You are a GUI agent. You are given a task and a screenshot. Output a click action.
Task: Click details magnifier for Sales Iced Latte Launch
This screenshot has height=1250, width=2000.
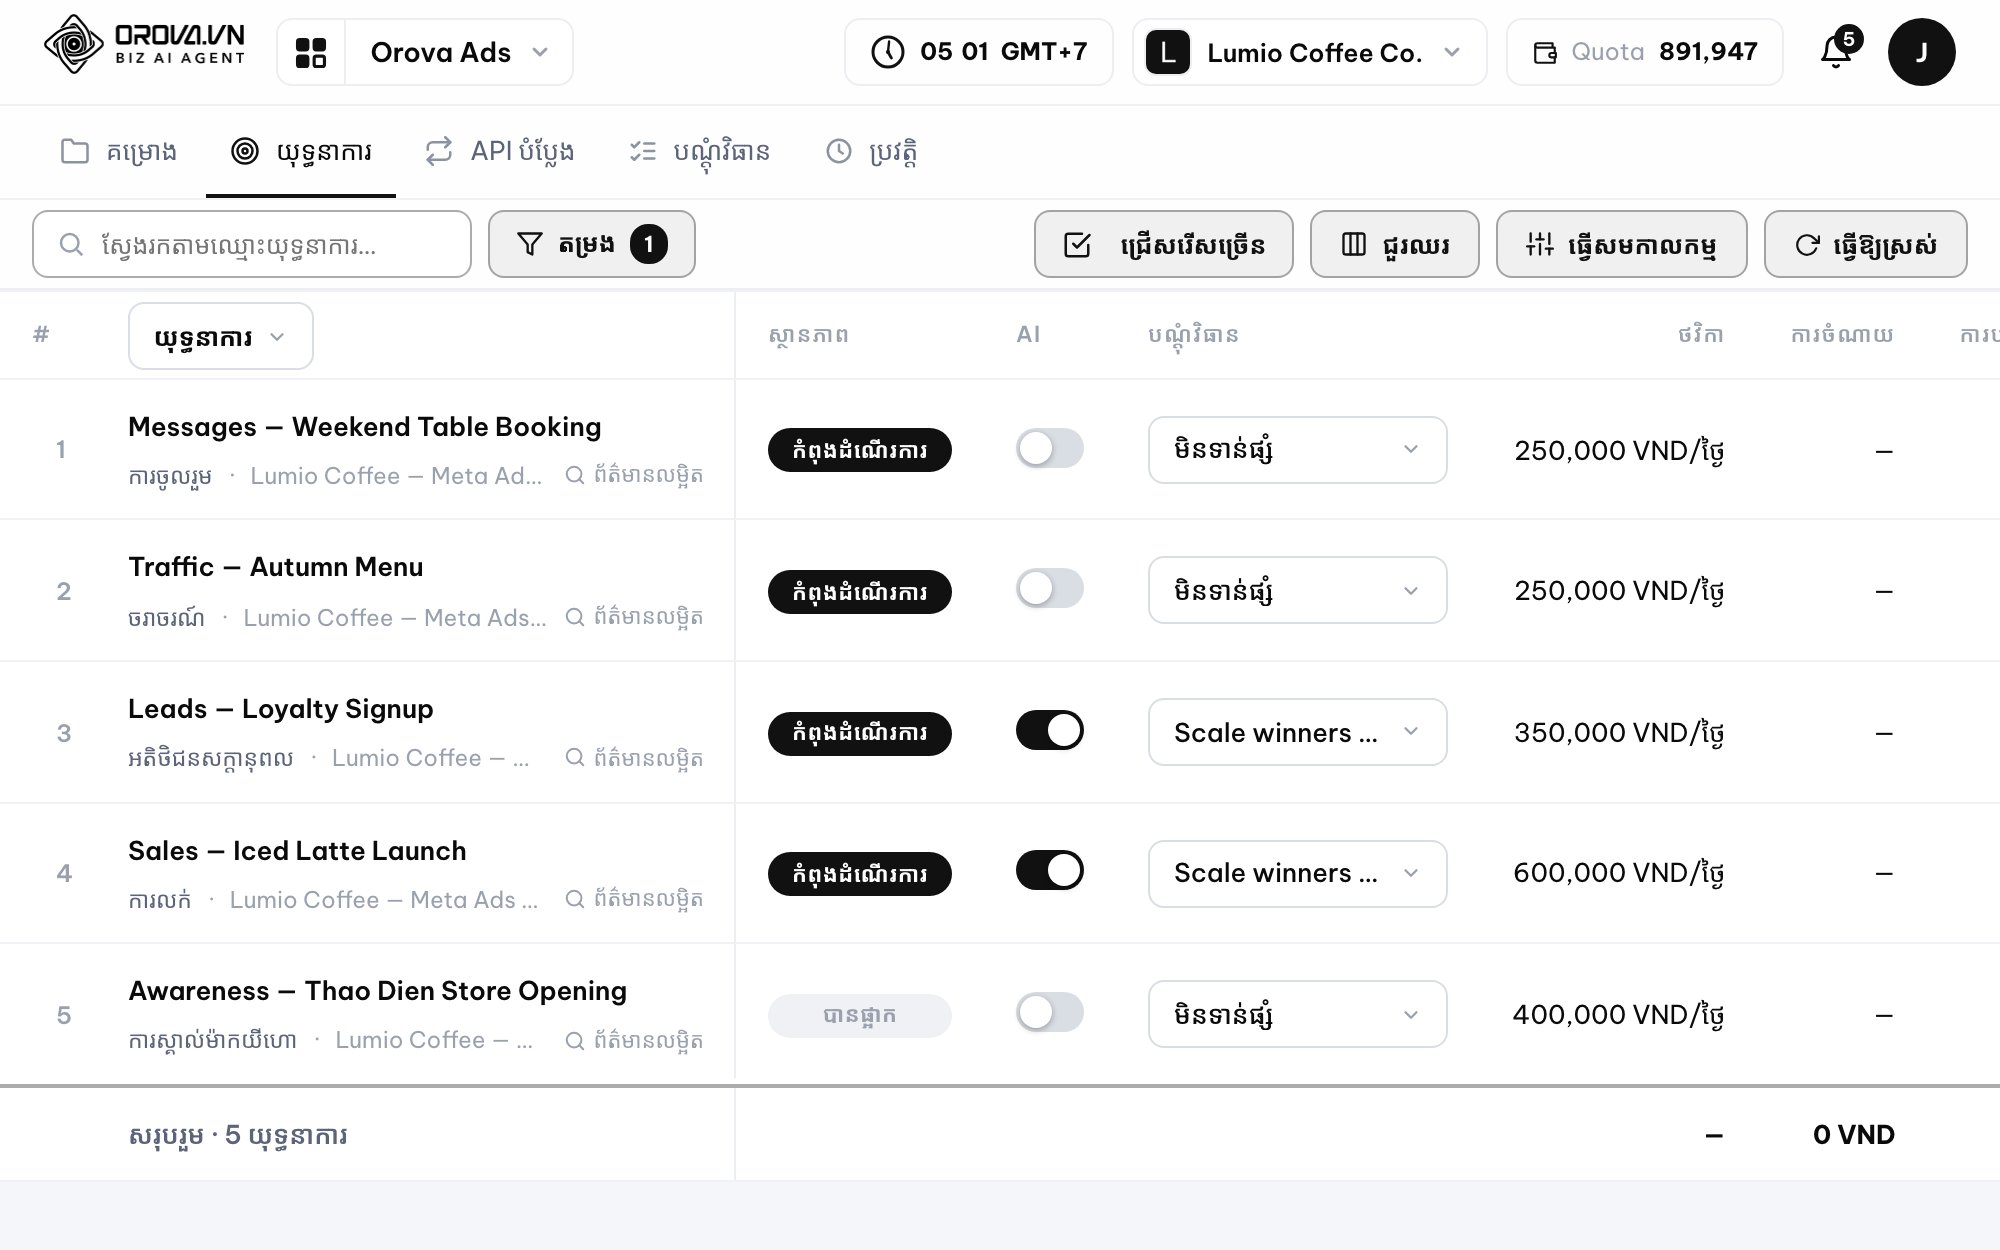pos(575,899)
